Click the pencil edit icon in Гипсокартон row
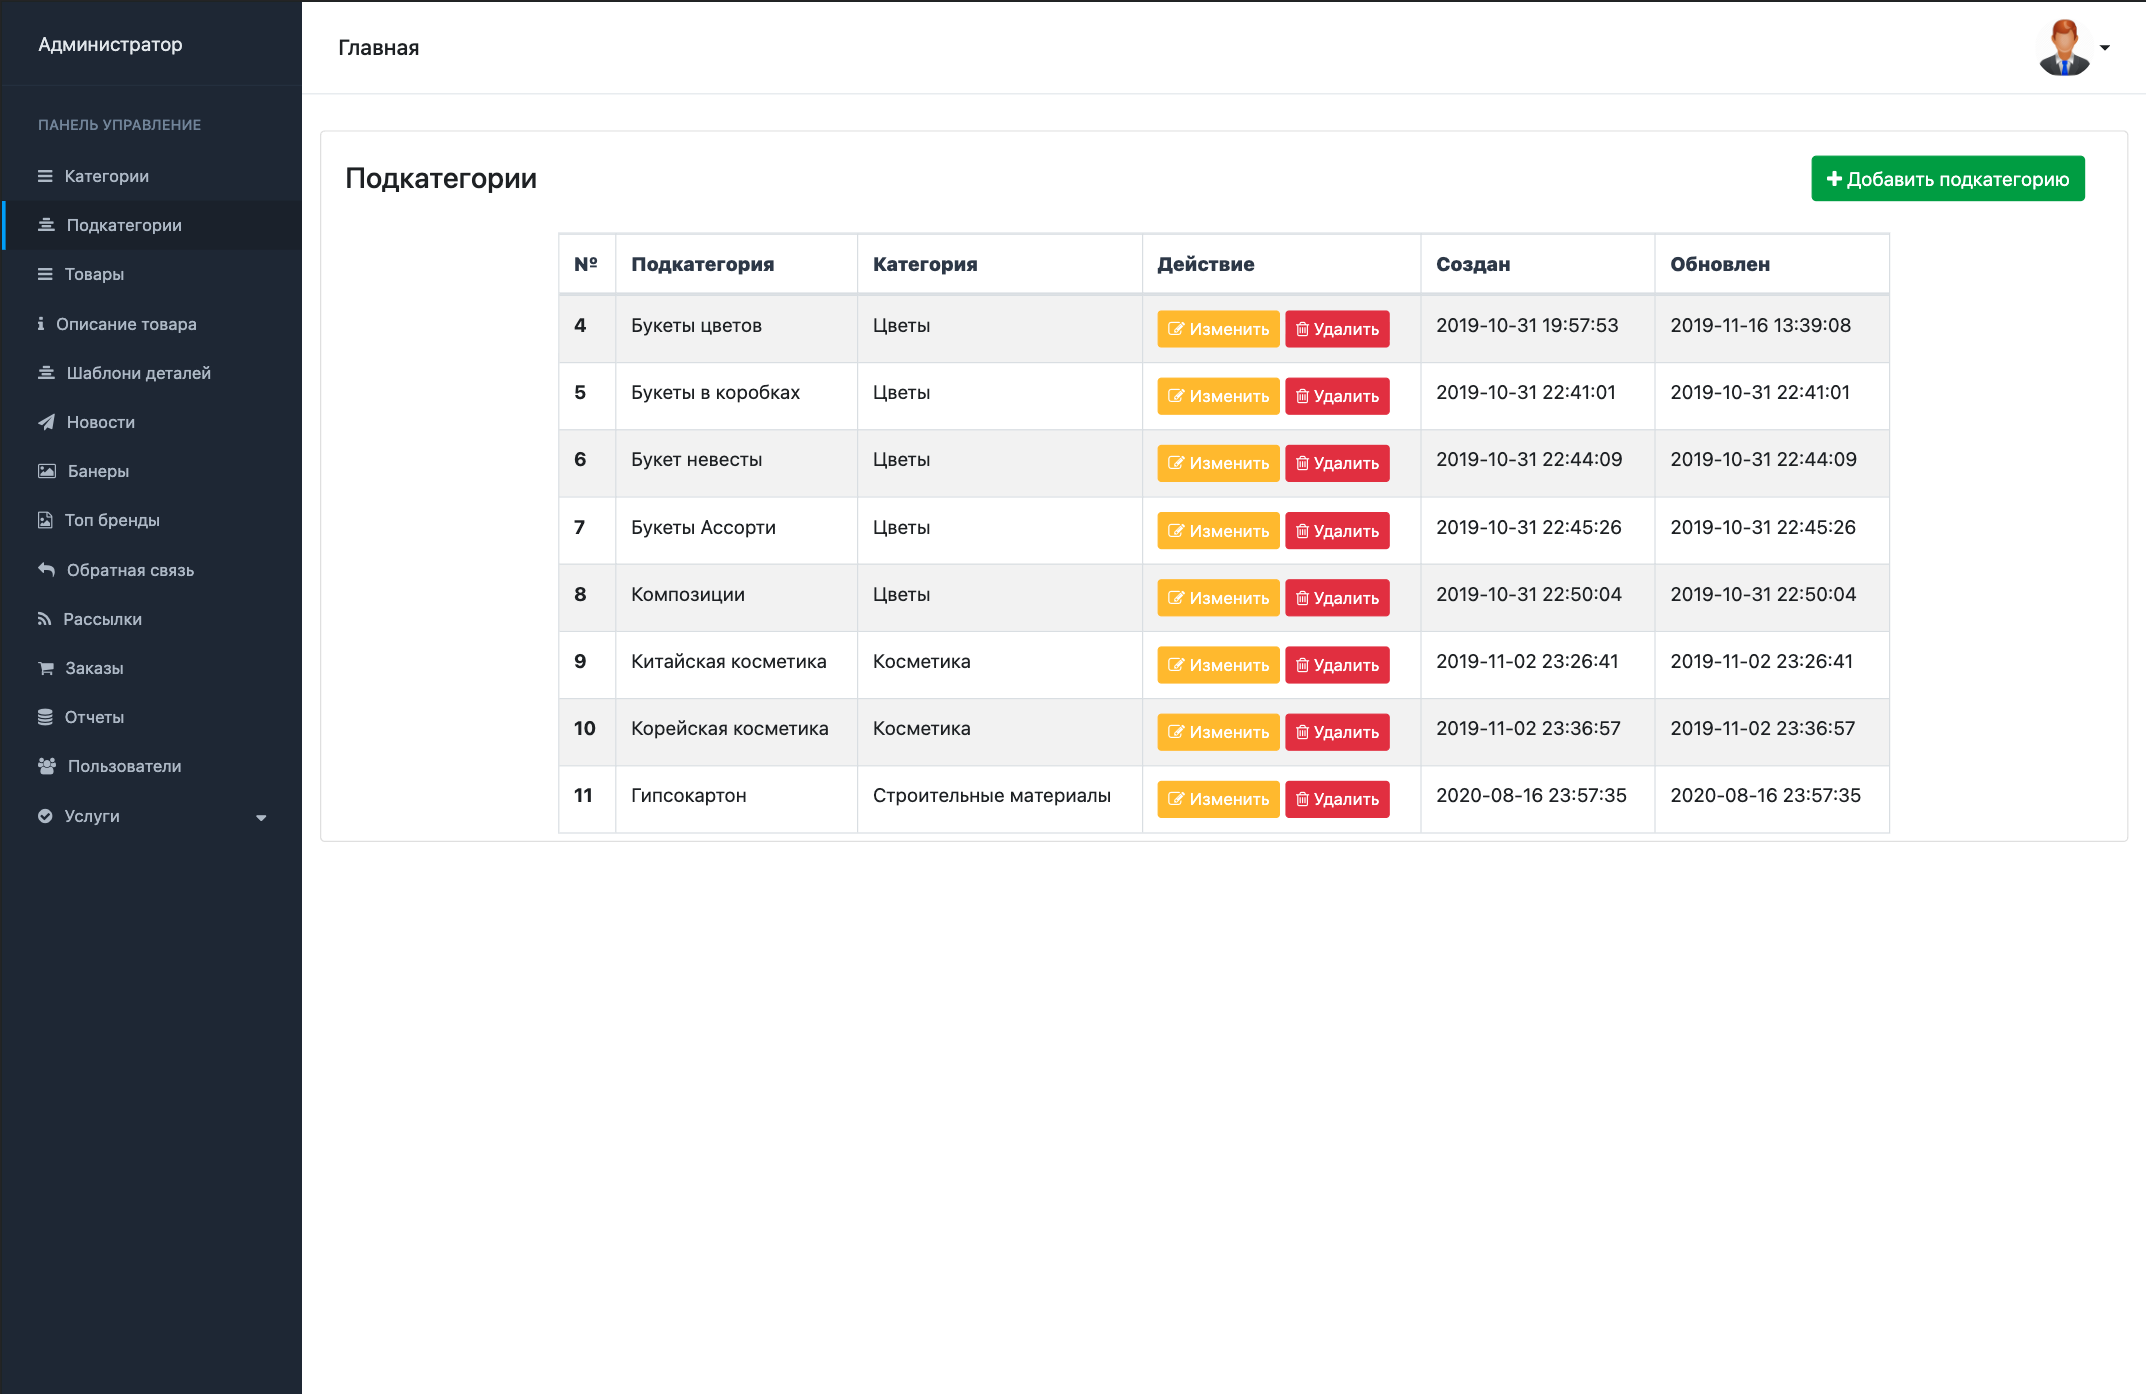The height and width of the screenshot is (1394, 2146). tap(1176, 799)
